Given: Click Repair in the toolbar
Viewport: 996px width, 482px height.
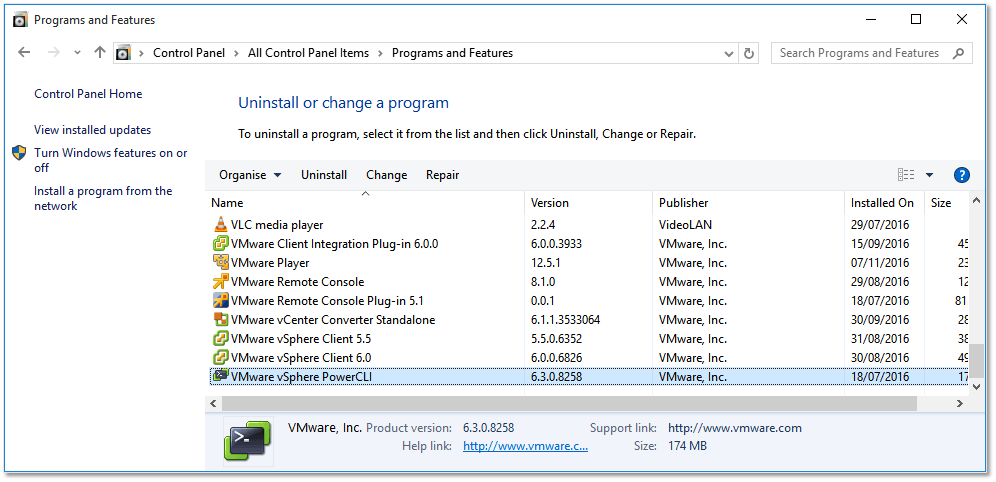Looking at the screenshot, I should tap(442, 175).
